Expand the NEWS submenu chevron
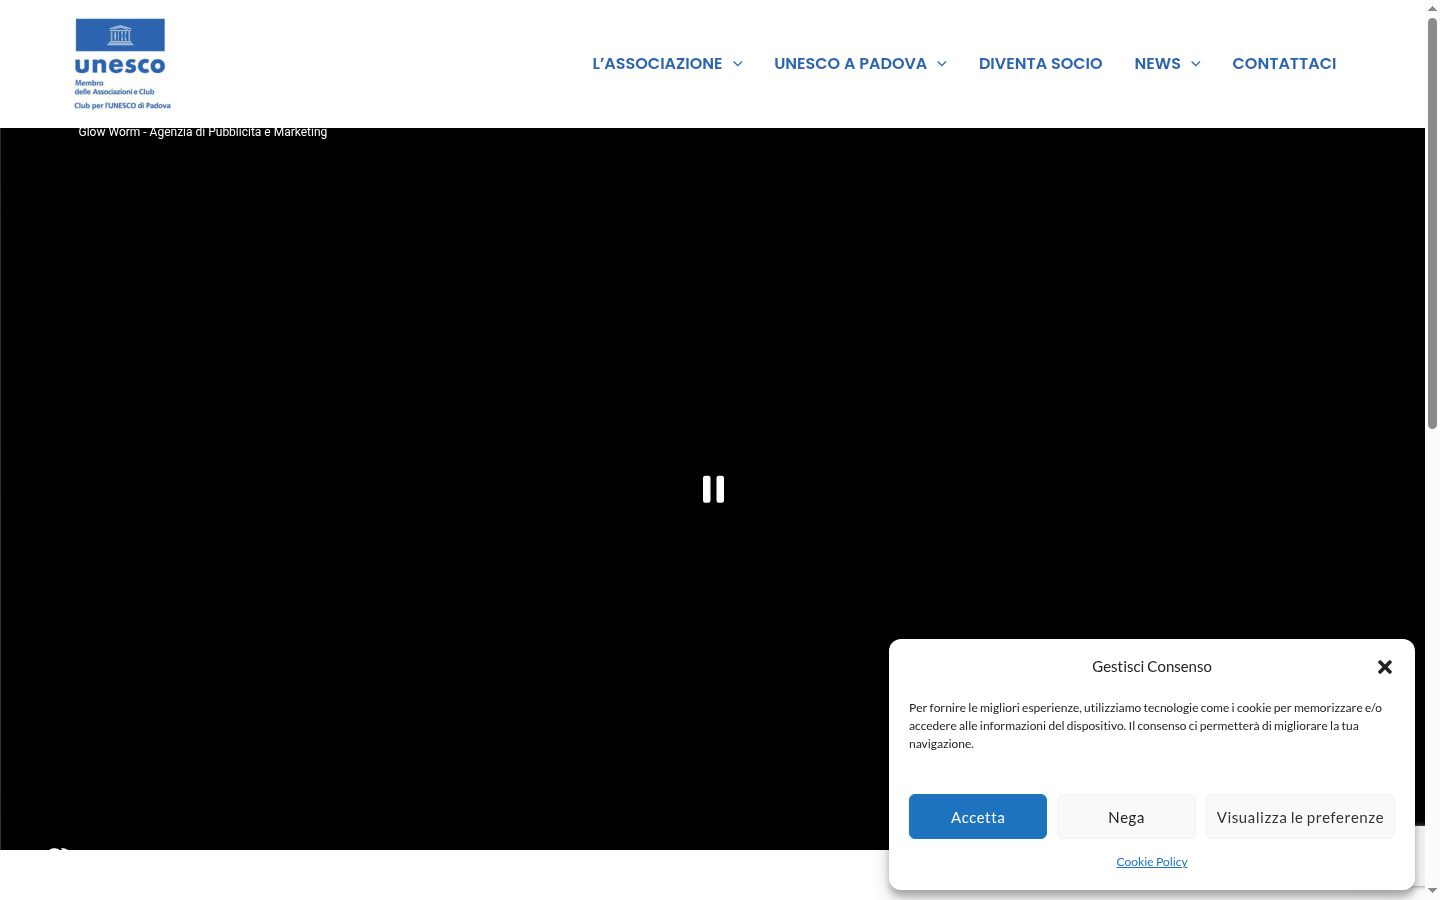The height and width of the screenshot is (900, 1440). coord(1196,64)
